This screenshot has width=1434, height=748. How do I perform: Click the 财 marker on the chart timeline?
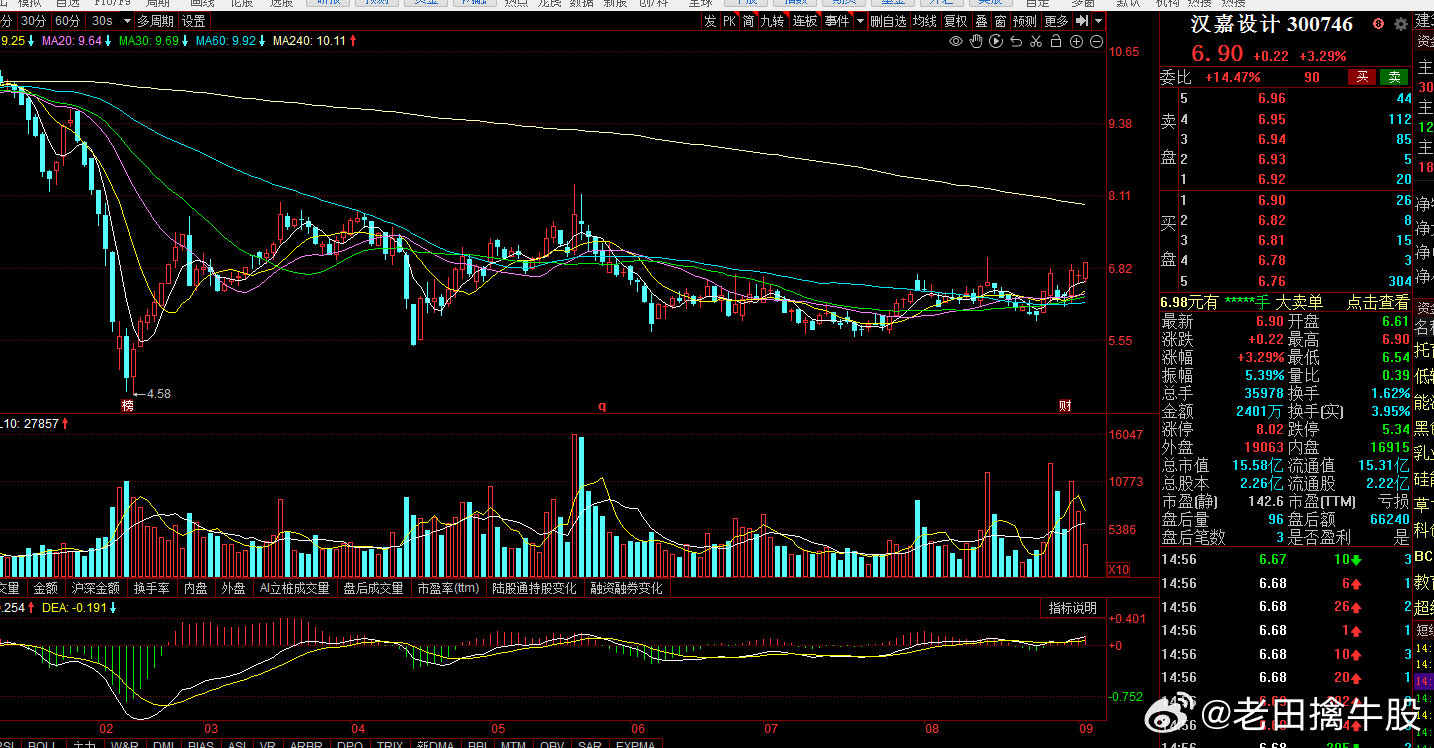point(1066,406)
